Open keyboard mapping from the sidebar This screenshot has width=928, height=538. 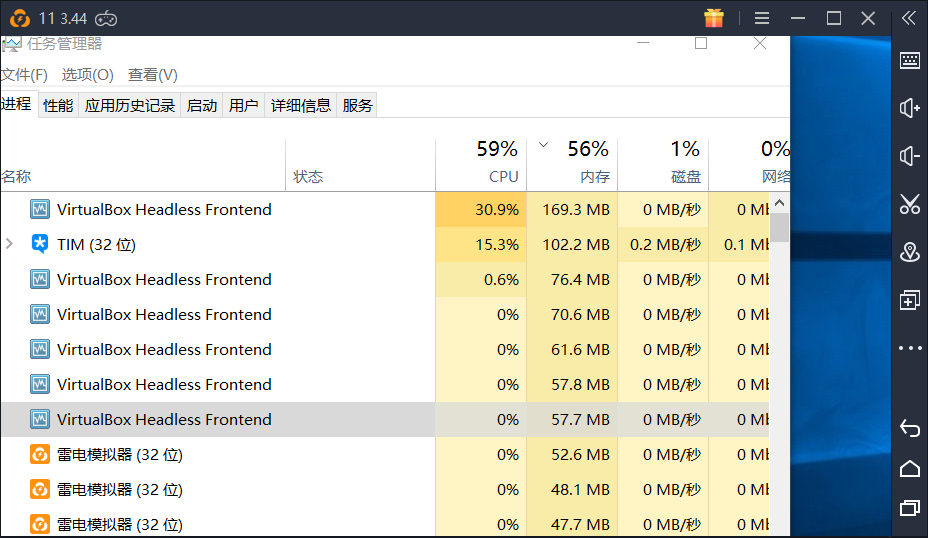coord(910,60)
